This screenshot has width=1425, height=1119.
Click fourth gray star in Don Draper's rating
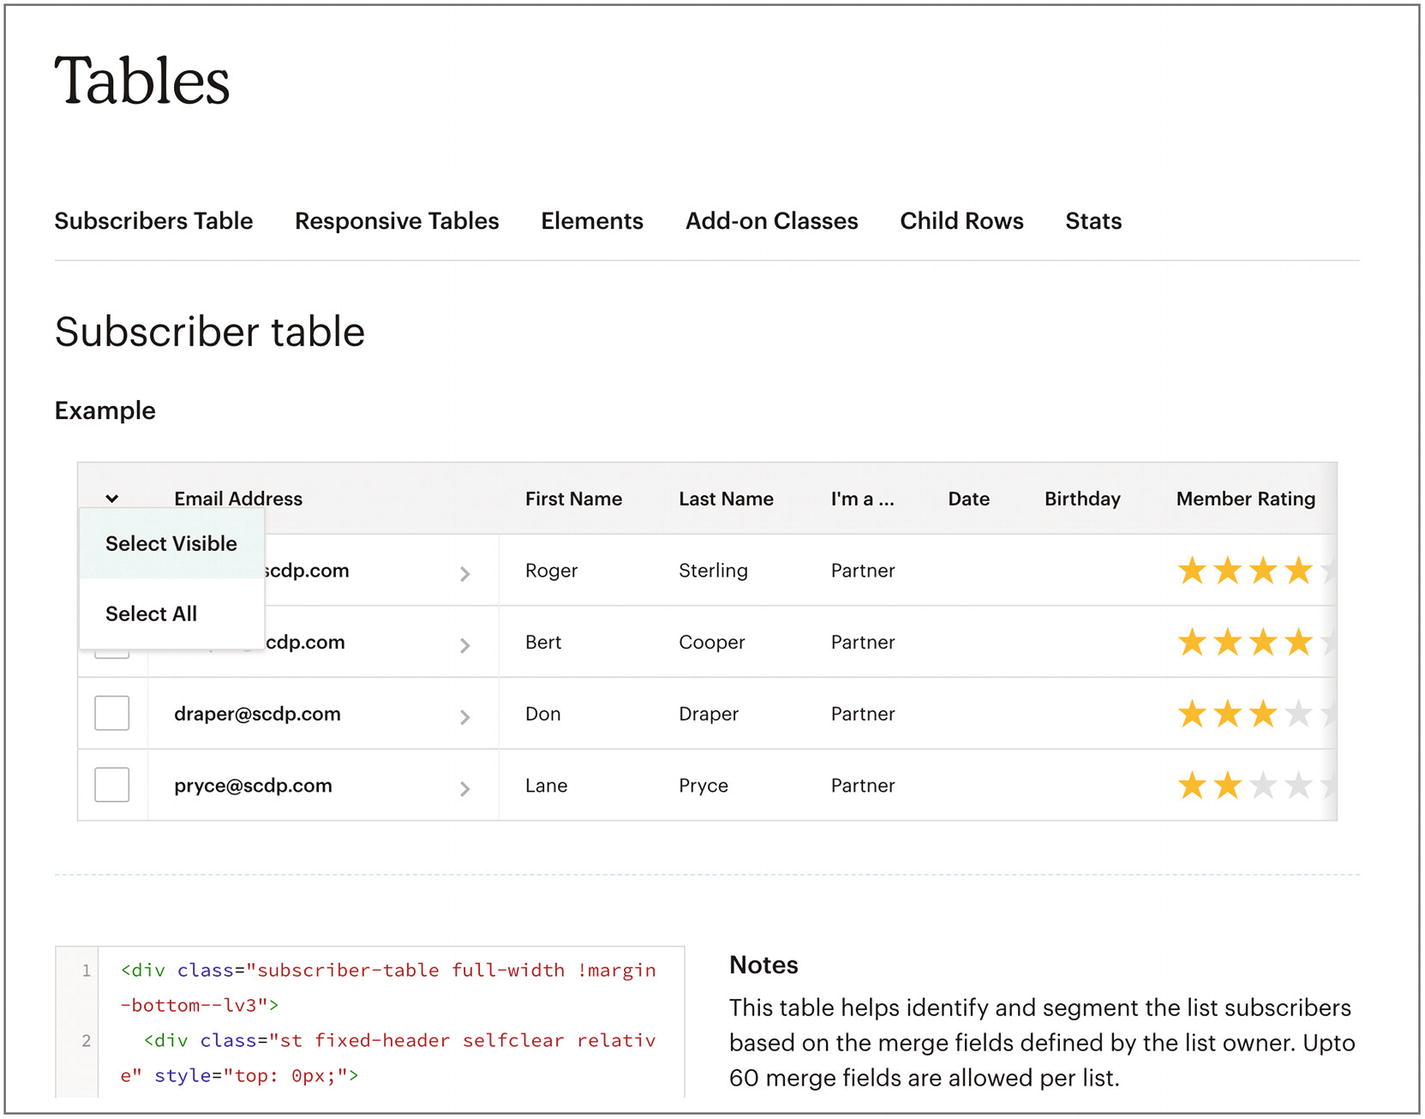pyautogui.click(x=1298, y=714)
